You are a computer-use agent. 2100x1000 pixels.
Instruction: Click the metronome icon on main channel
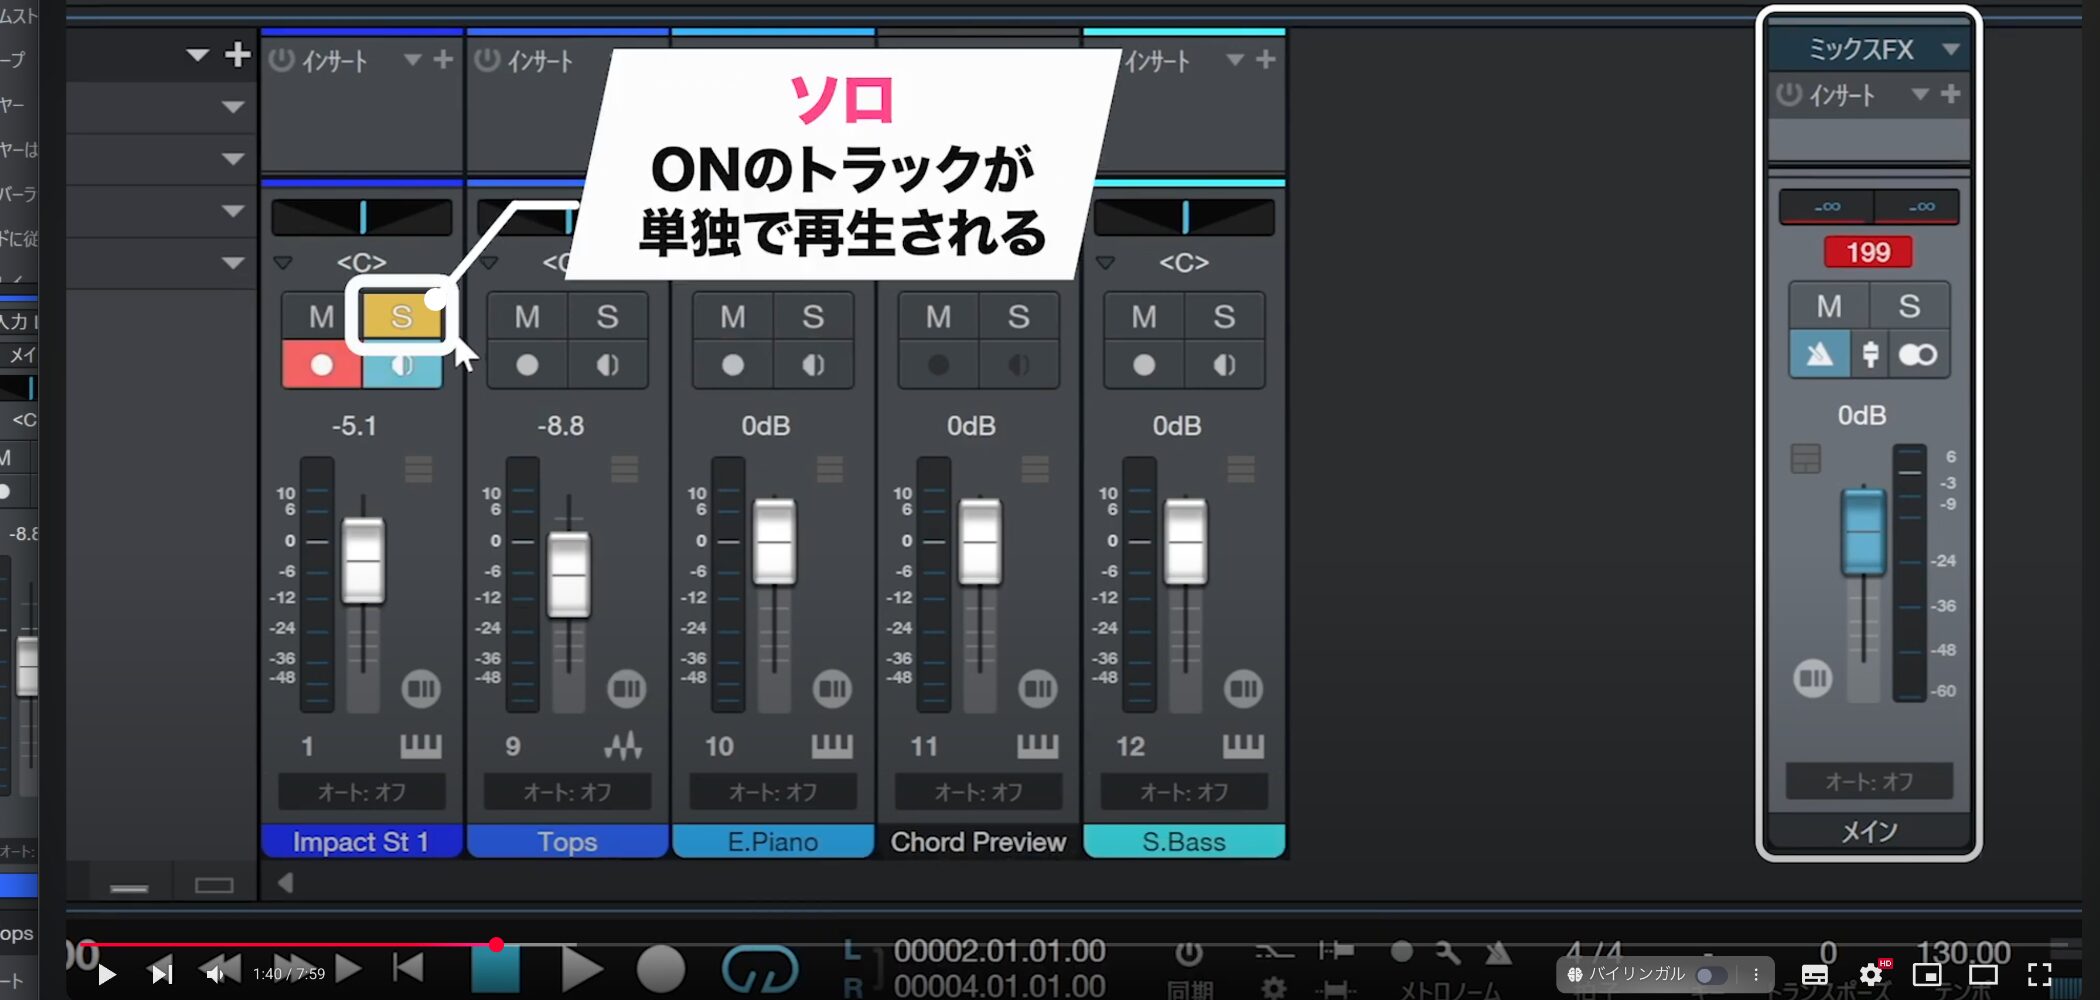1819,355
